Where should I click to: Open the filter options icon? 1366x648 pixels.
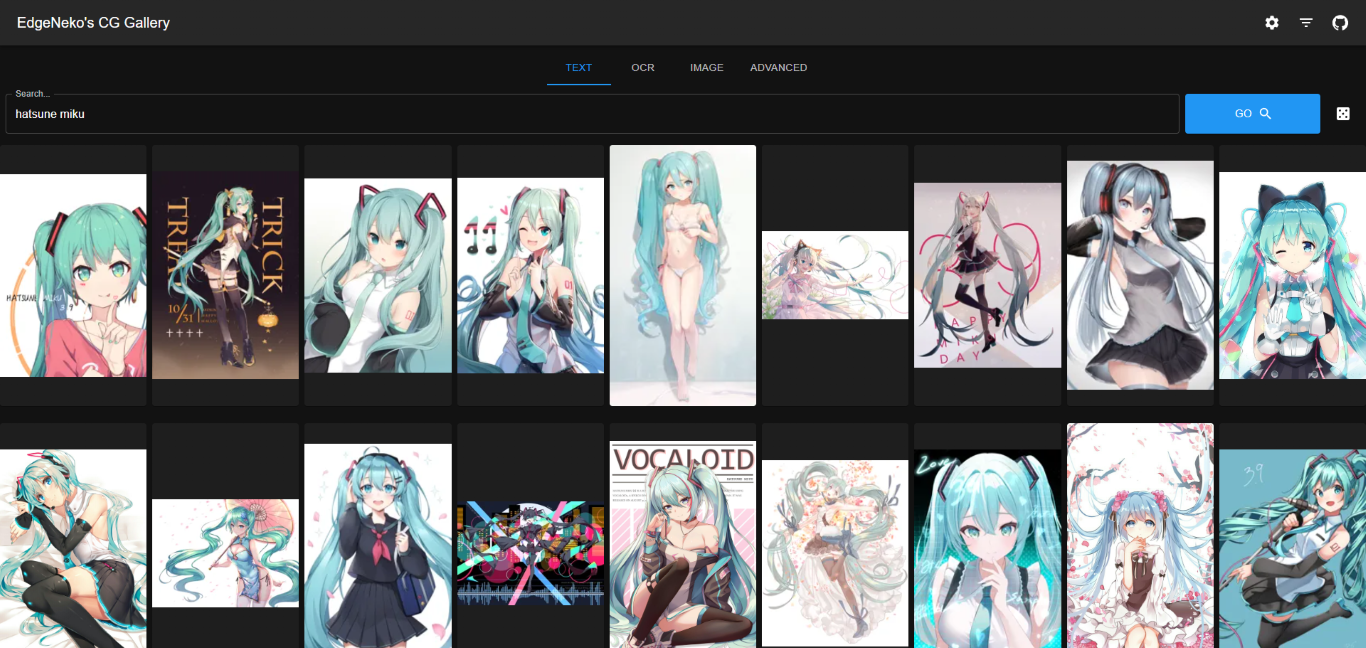pyautogui.click(x=1306, y=22)
